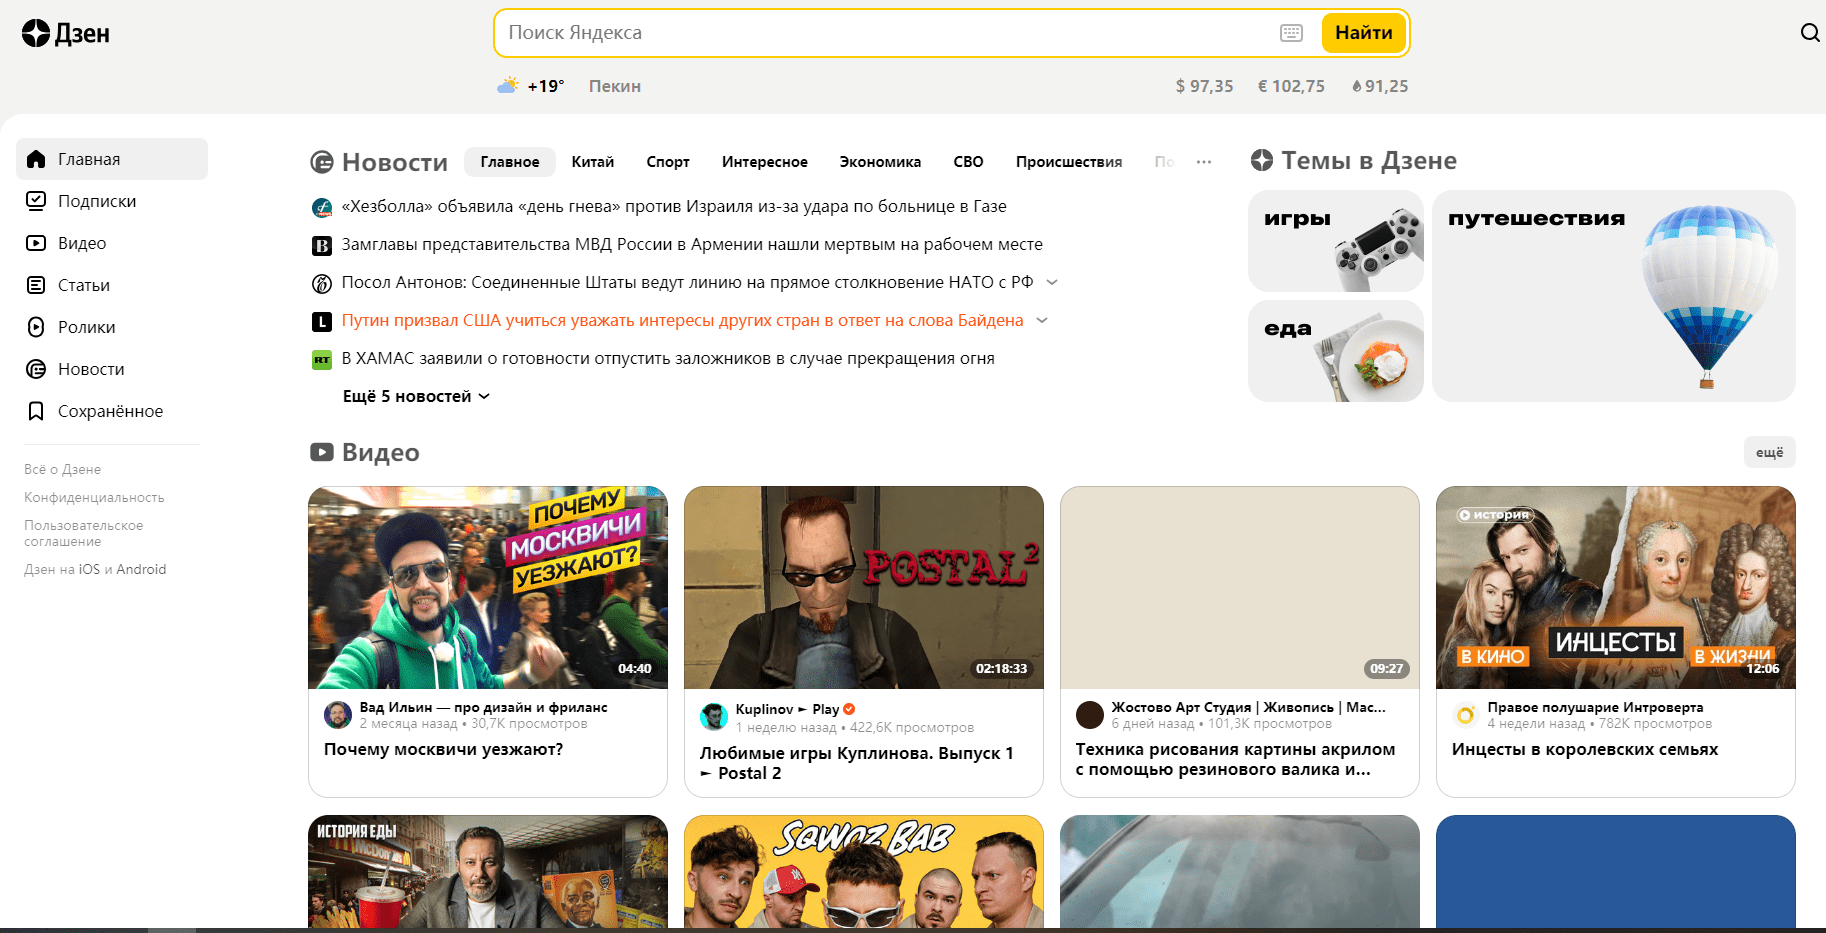Click source icon beside Посол Антонов news
This screenshot has height=933, width=1826.
(322, 283)
